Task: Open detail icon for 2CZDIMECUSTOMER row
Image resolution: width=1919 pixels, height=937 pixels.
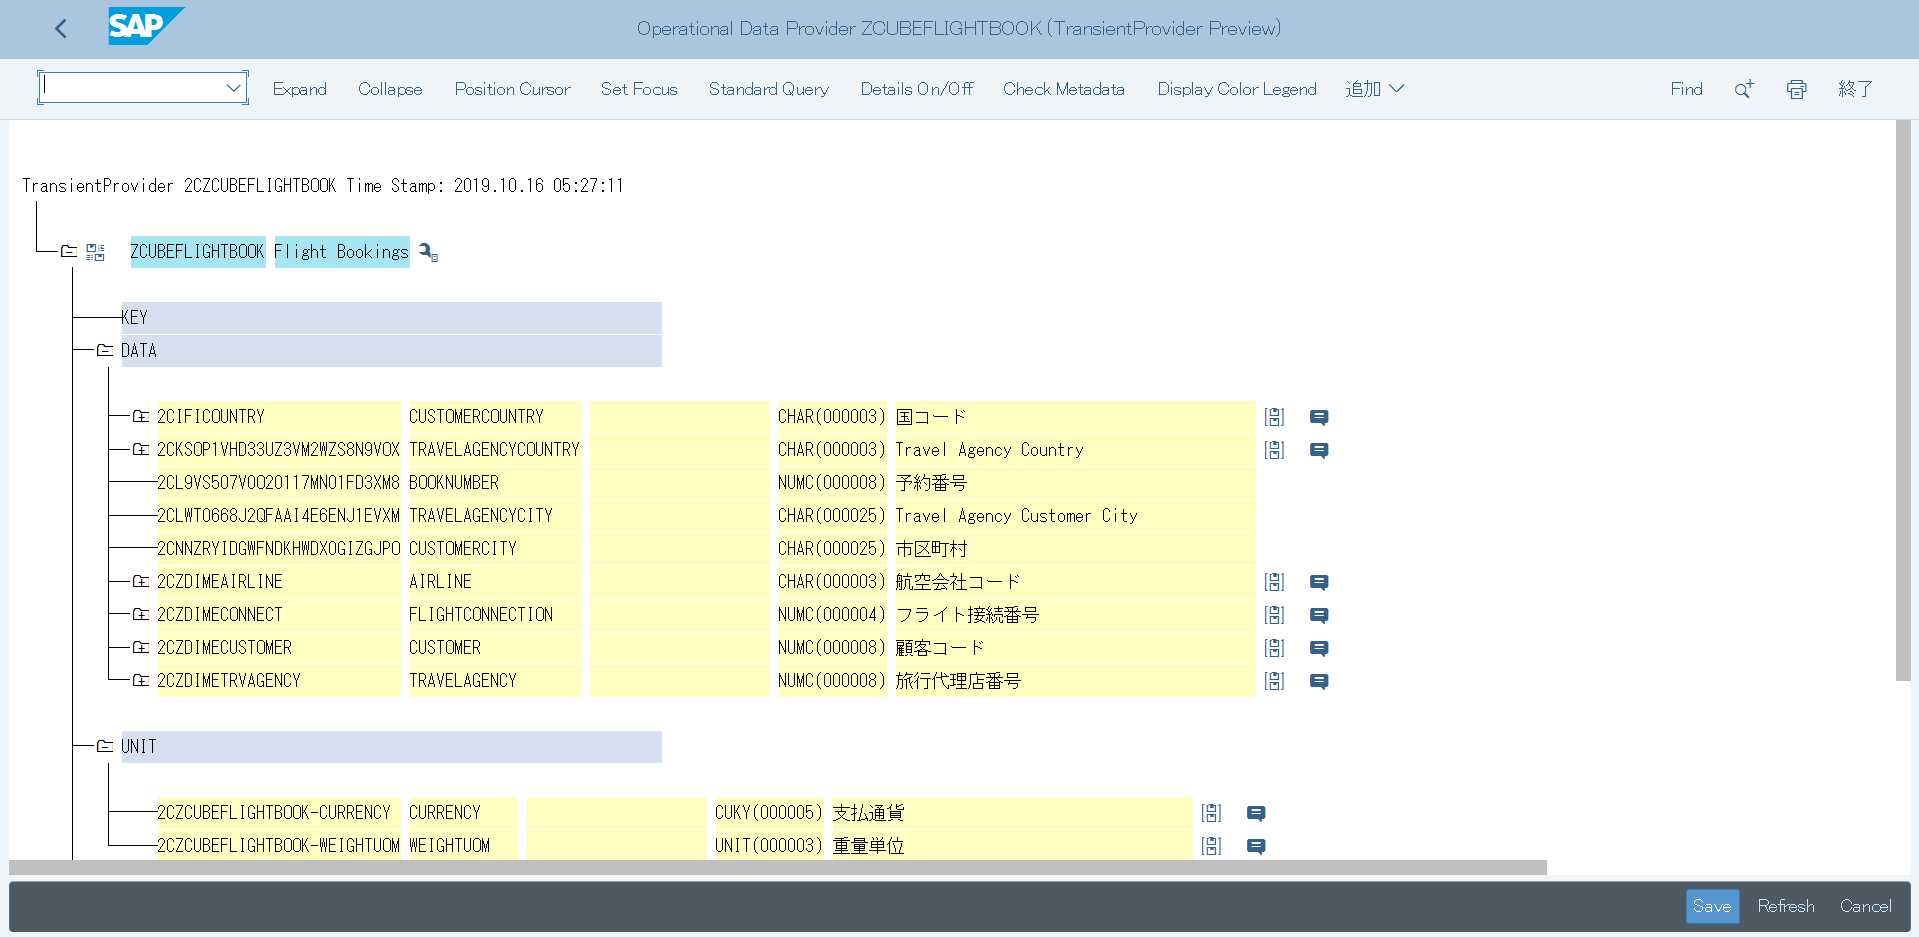Action: tap(1274, 648)
